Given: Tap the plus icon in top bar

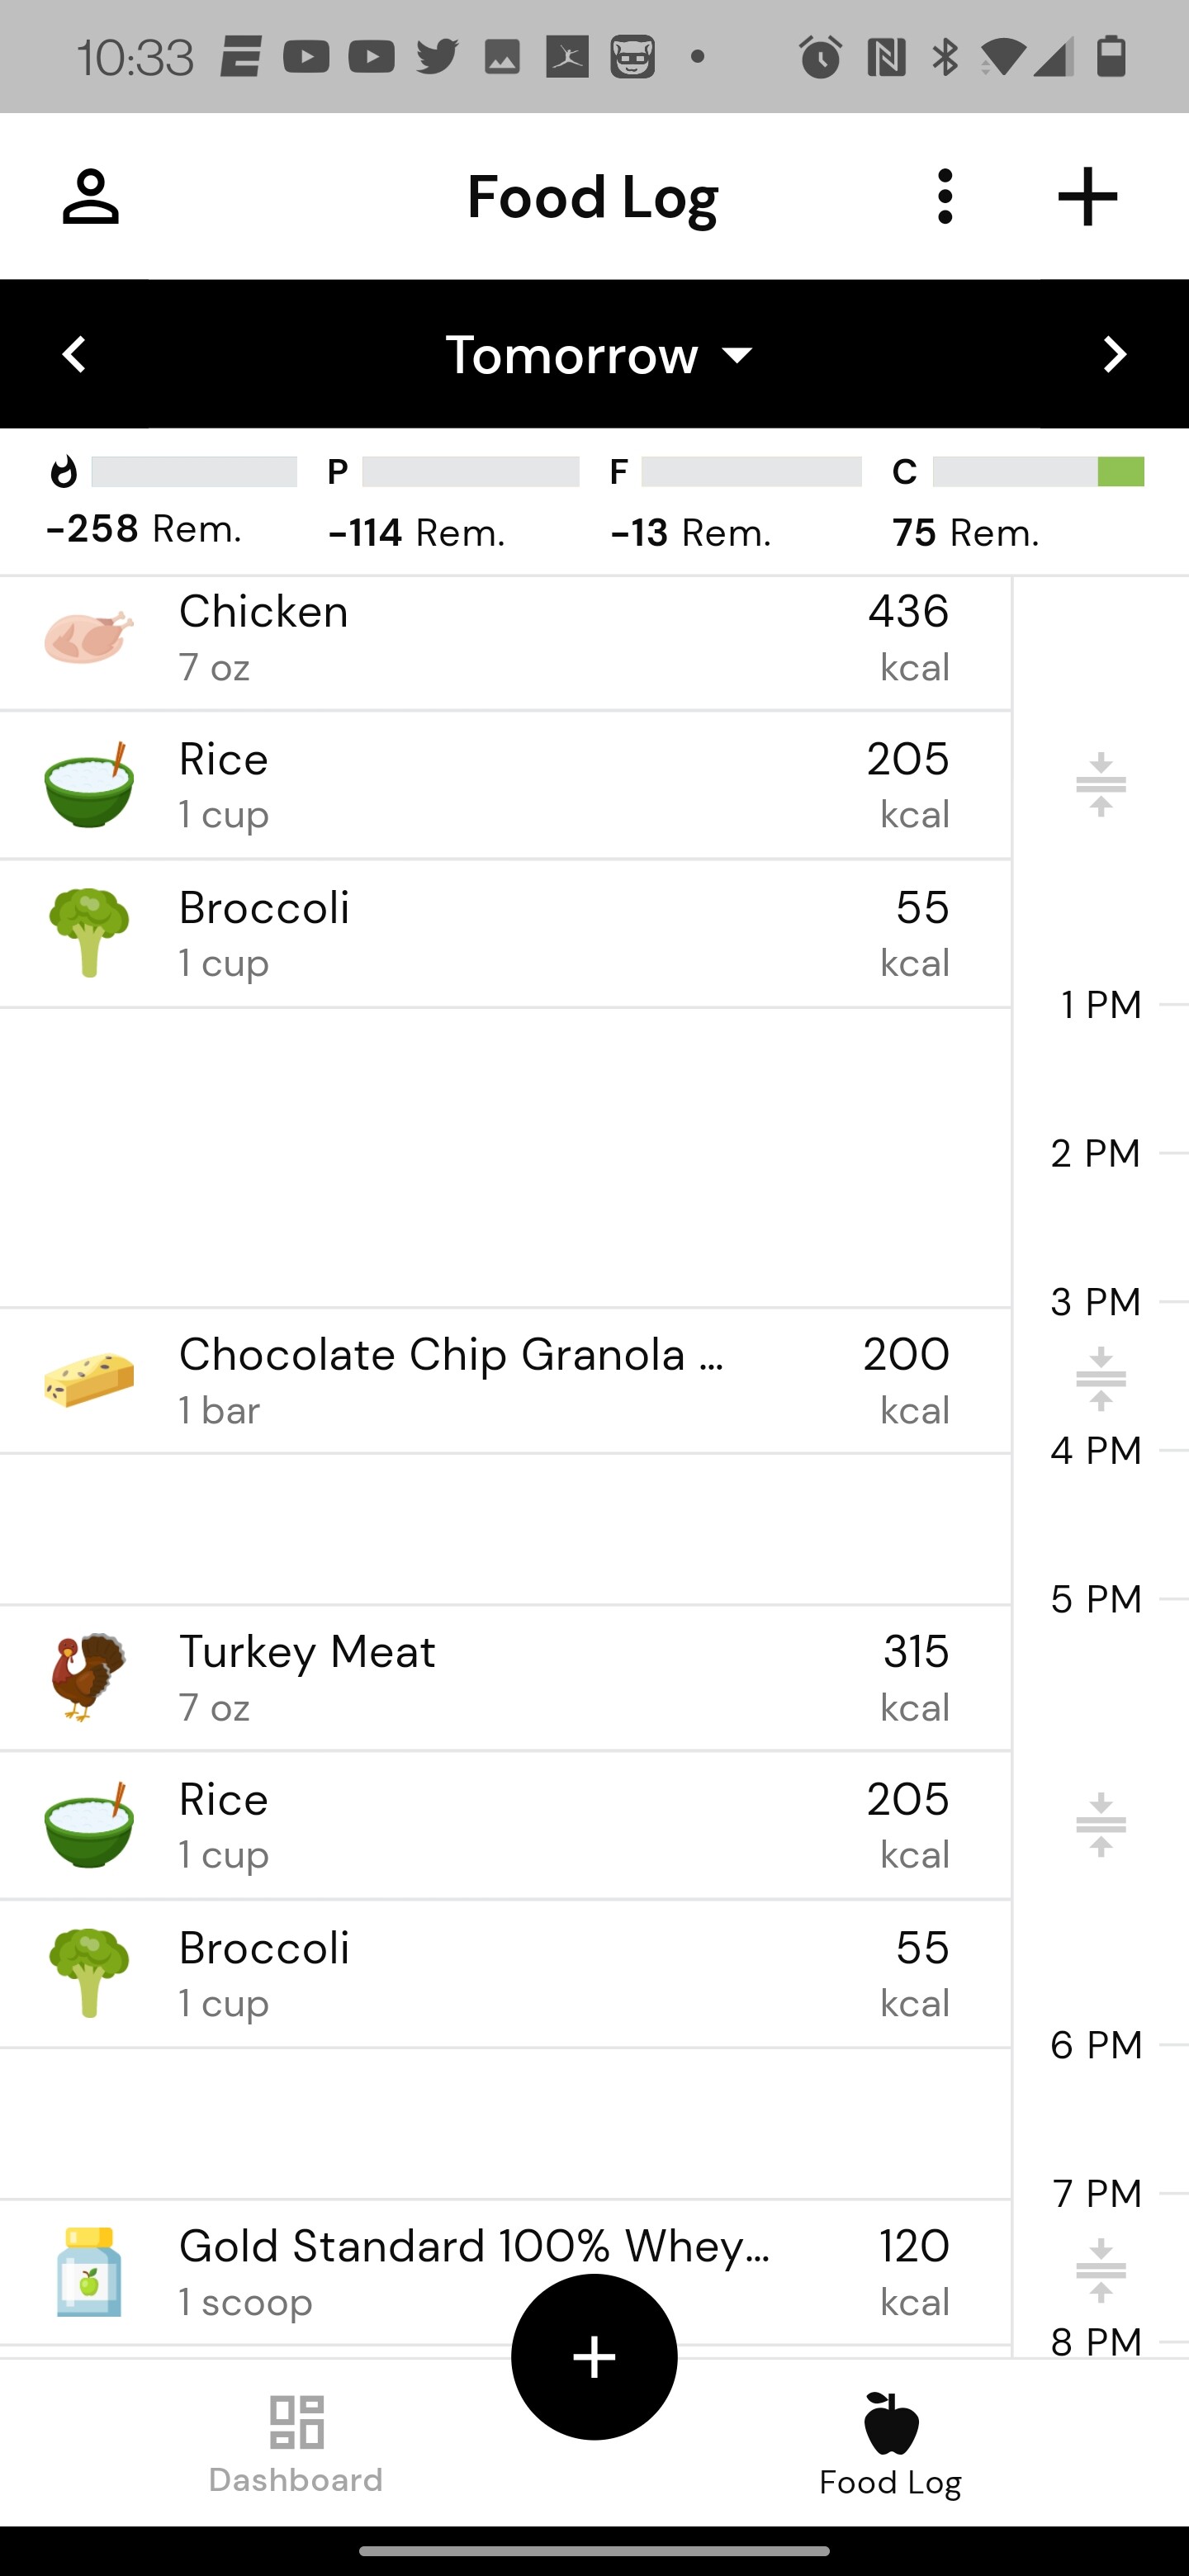Looking at the screenshot, I should (1087, 197).
